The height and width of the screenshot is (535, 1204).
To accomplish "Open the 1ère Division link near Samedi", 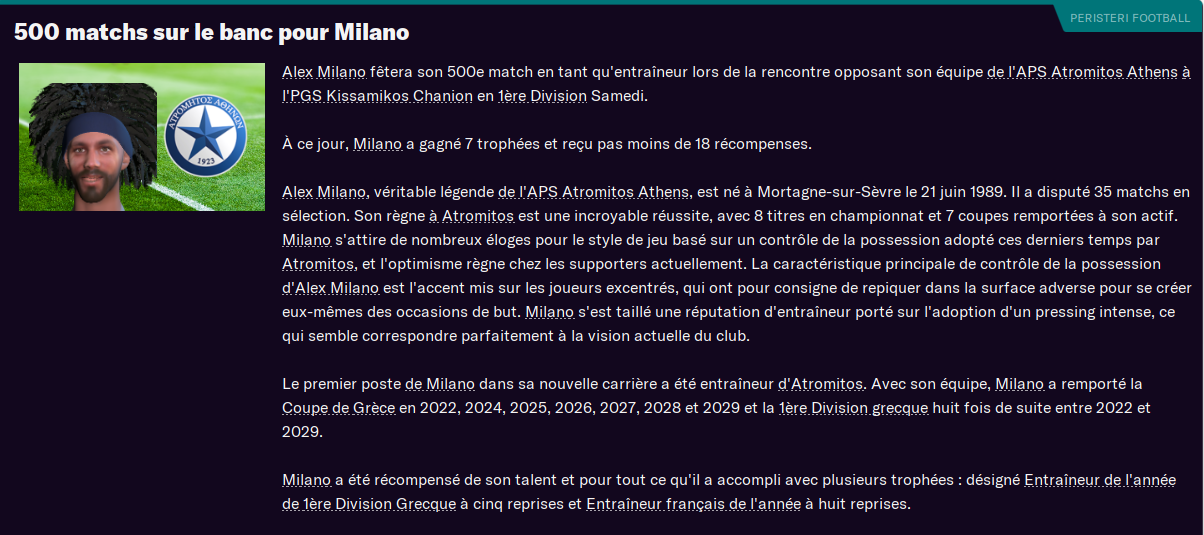I will [542, 96].
